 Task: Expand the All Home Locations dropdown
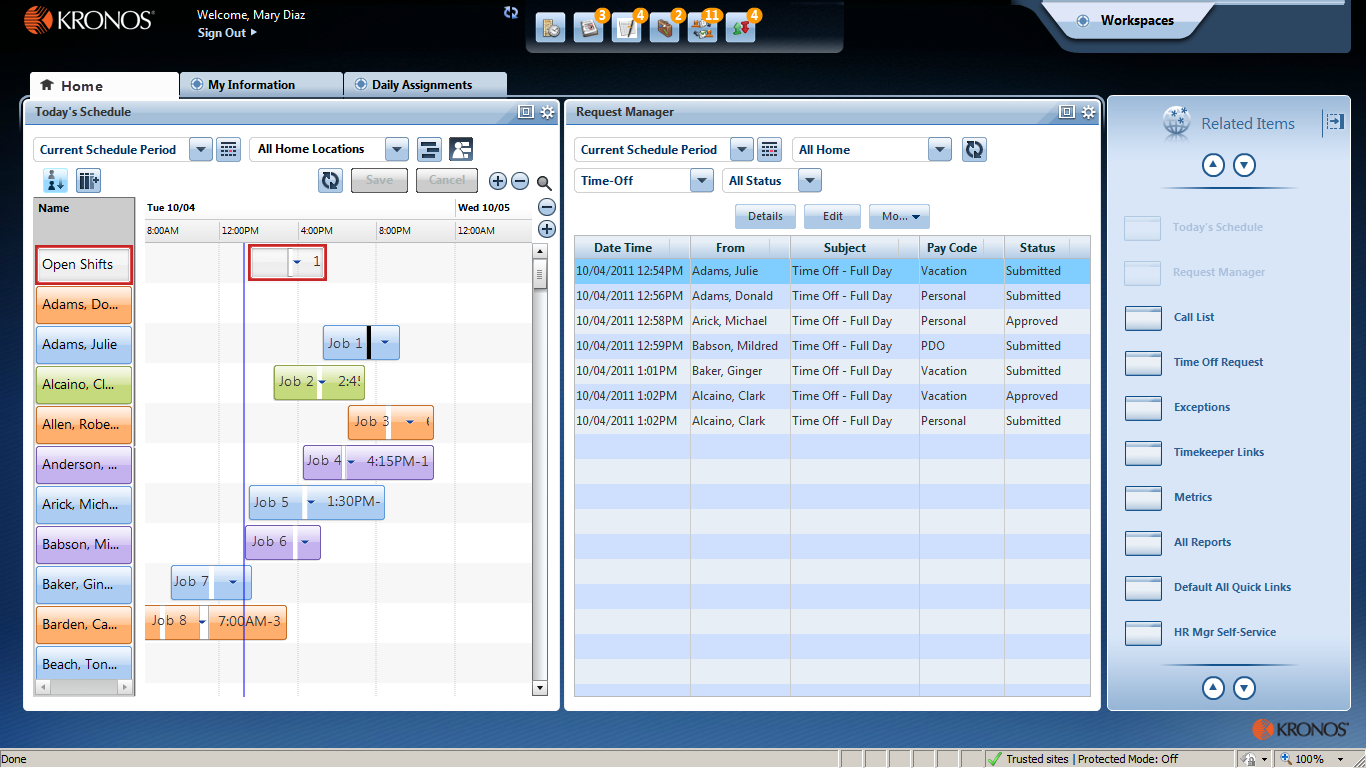click(x=397, y=150)
